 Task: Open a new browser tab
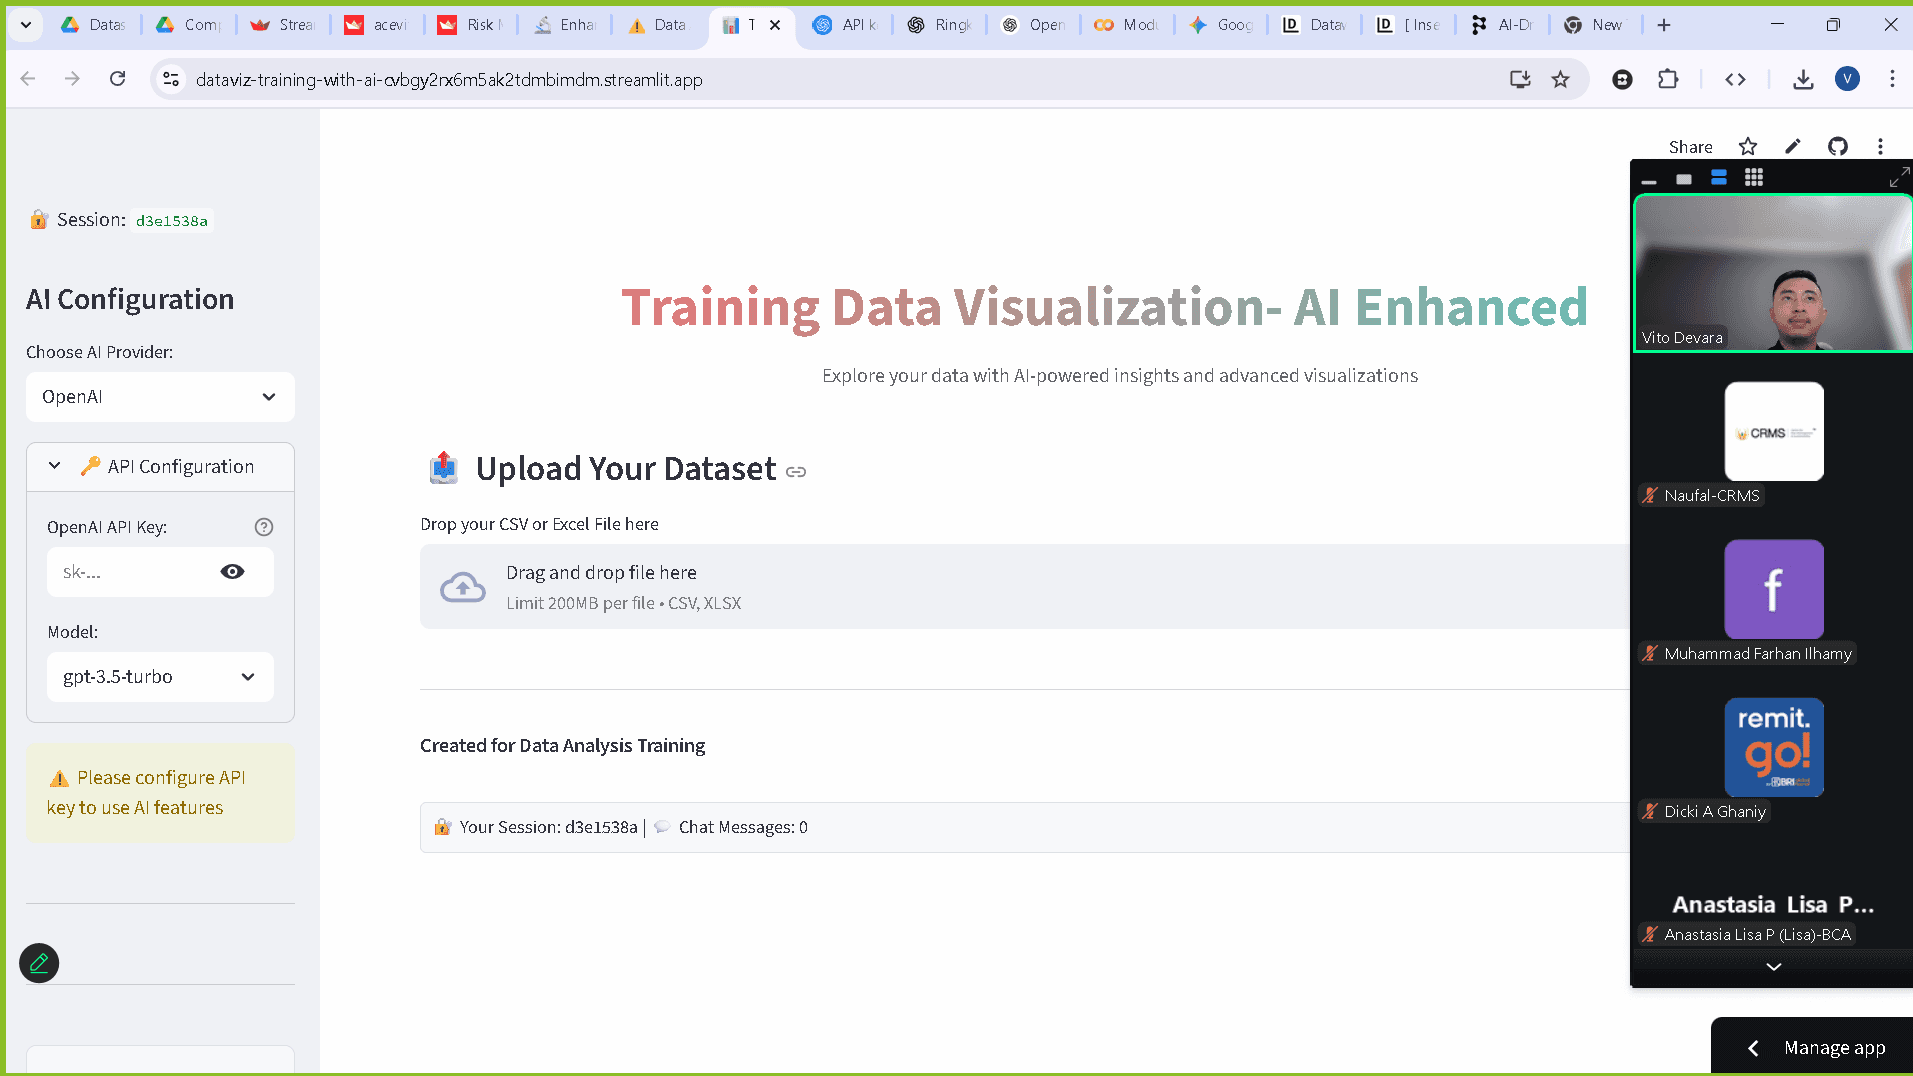[1664, 25]
